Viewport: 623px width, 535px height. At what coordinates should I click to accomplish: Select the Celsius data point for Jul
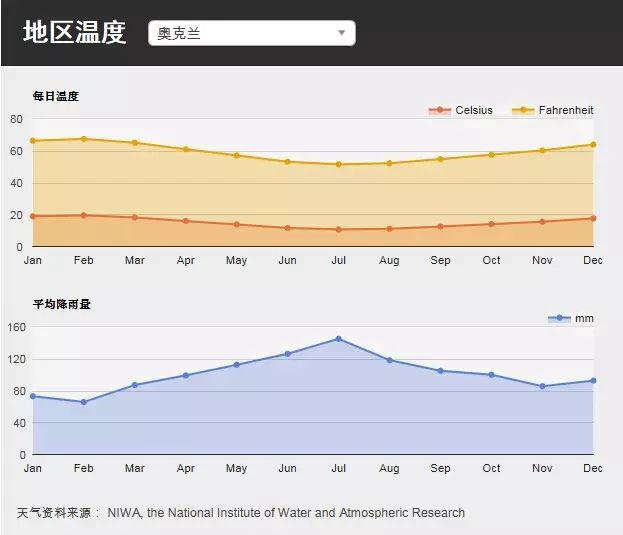tap(339, 229)
